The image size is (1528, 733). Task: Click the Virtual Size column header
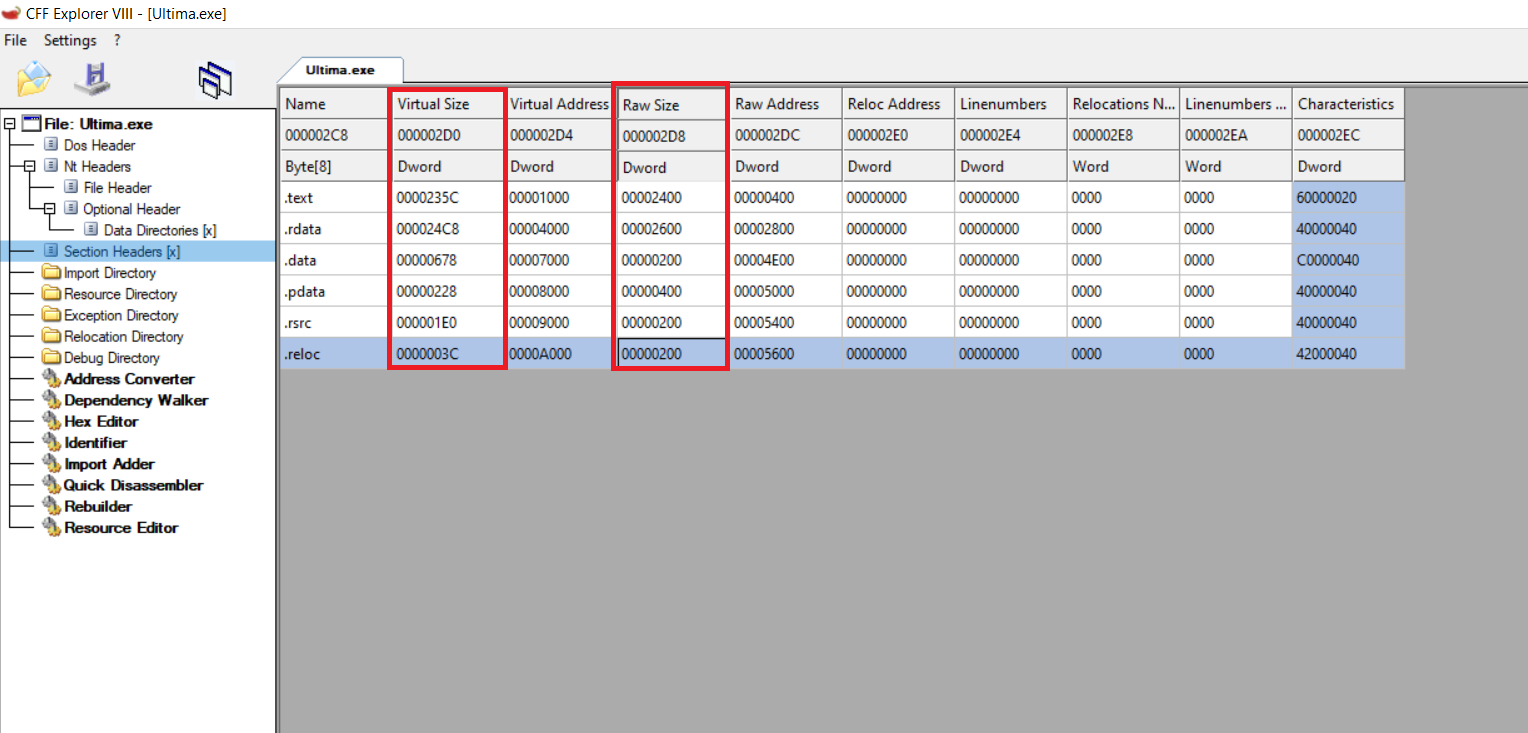tap(448, 104)
